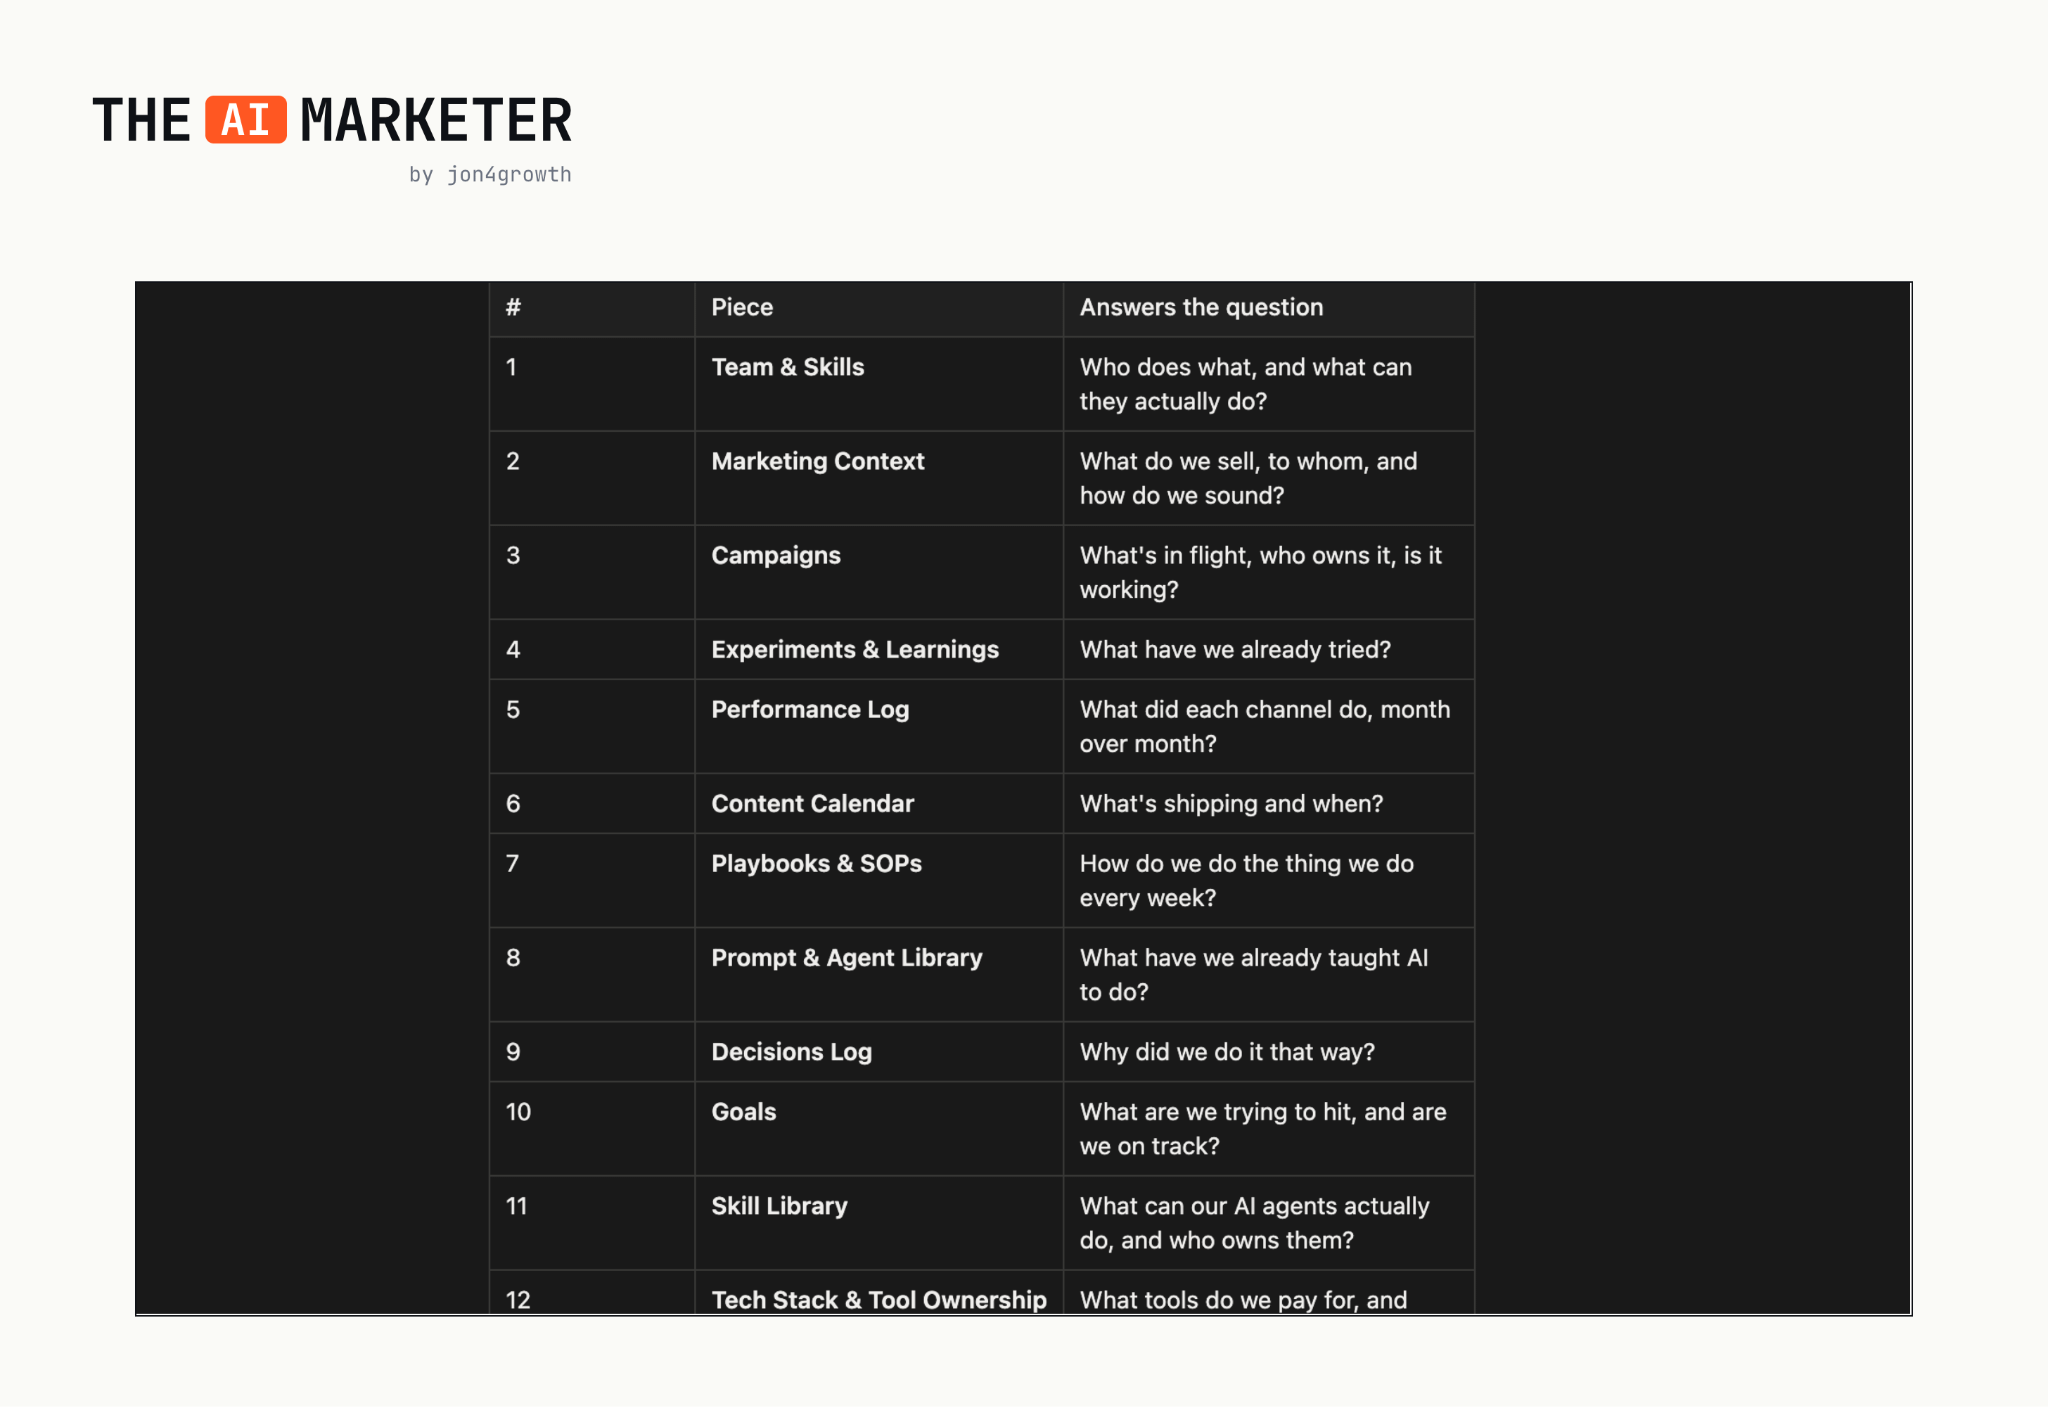This screenshot has width=2048, height=1407.
Task: Open the 'by jon4growth' byline
Action: (490, 174)
